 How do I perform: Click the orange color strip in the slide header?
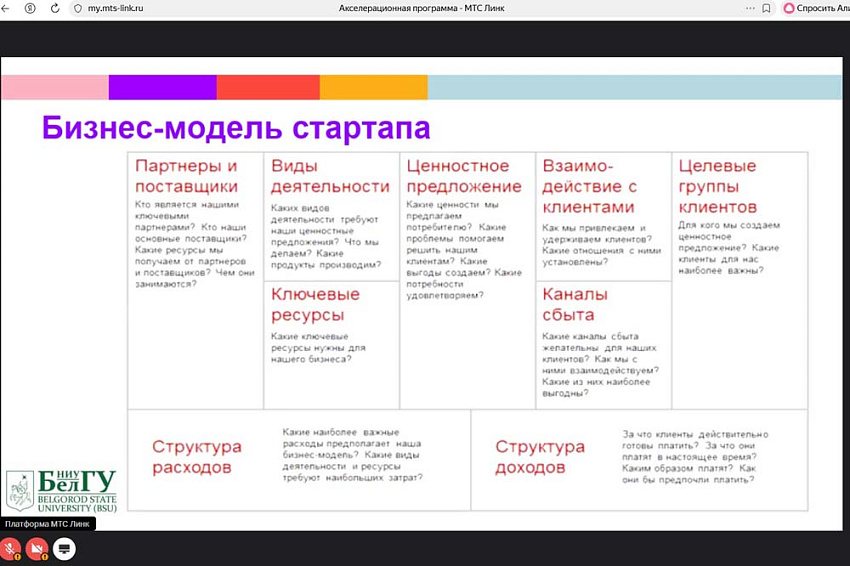click(x=373, y=88)
